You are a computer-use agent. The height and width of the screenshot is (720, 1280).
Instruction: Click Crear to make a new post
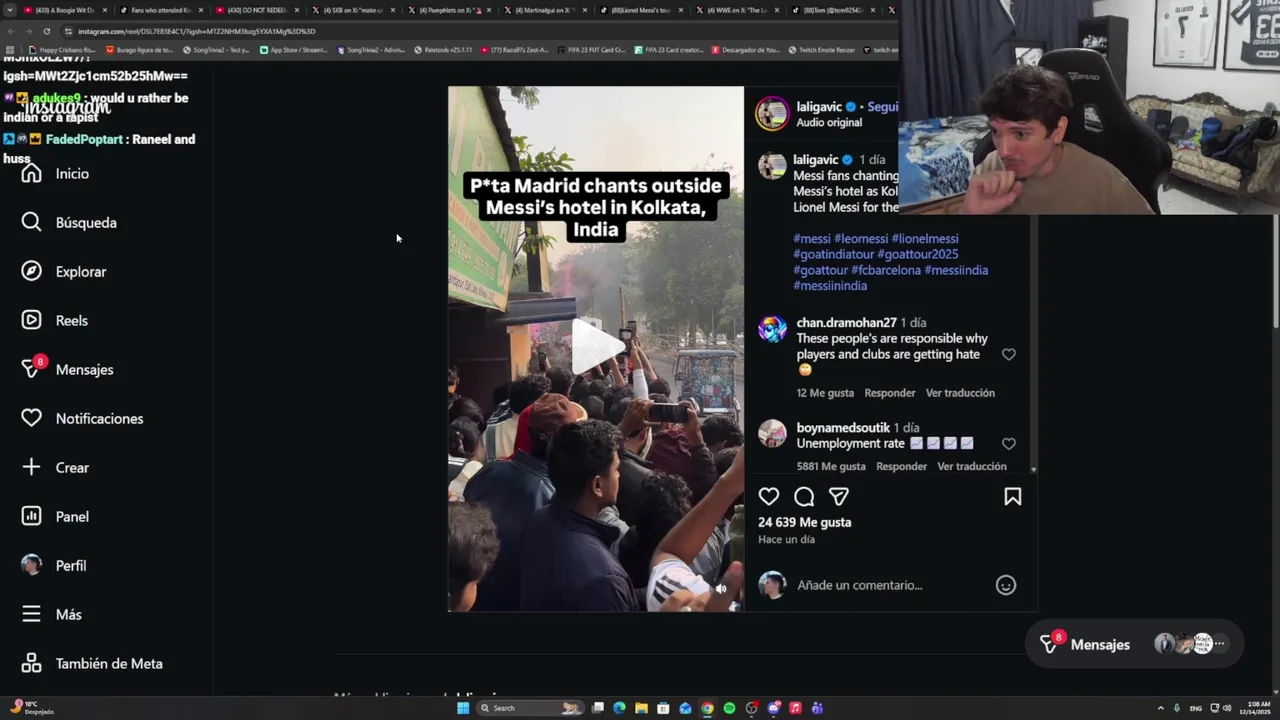pyautogui.click(x=55, y=468)
